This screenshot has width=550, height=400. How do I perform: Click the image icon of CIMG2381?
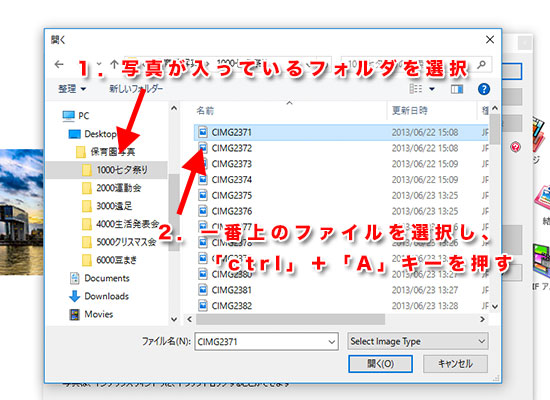(x=203, y=290)
